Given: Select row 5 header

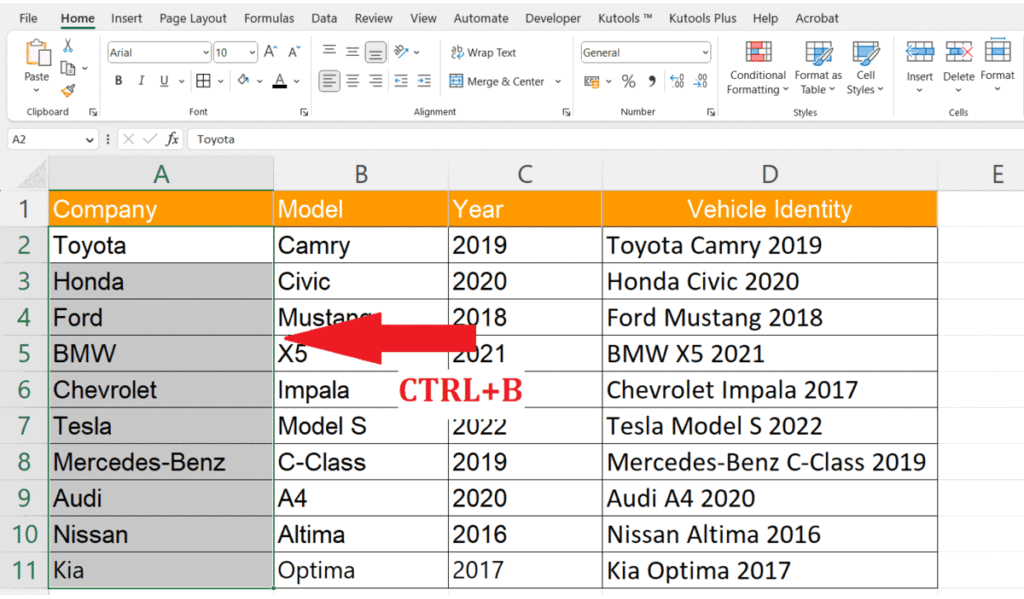Looking at the screenshot, I should pos(24,353).
